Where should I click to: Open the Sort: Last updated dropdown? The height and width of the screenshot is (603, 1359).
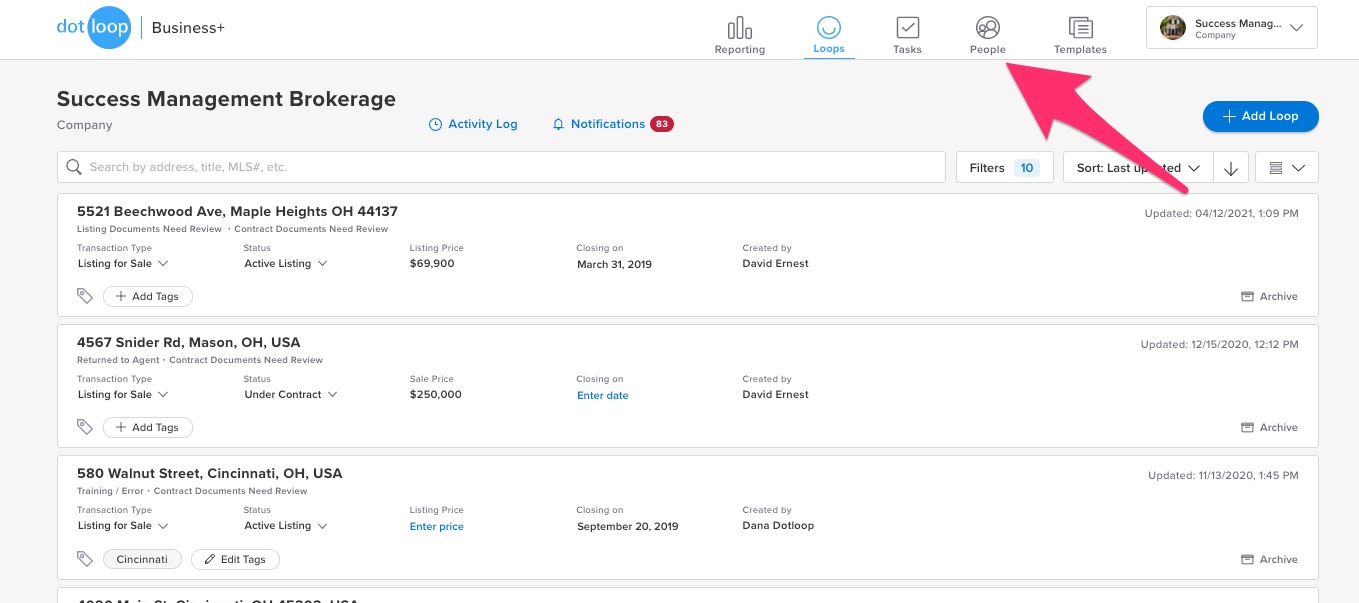1137,168
